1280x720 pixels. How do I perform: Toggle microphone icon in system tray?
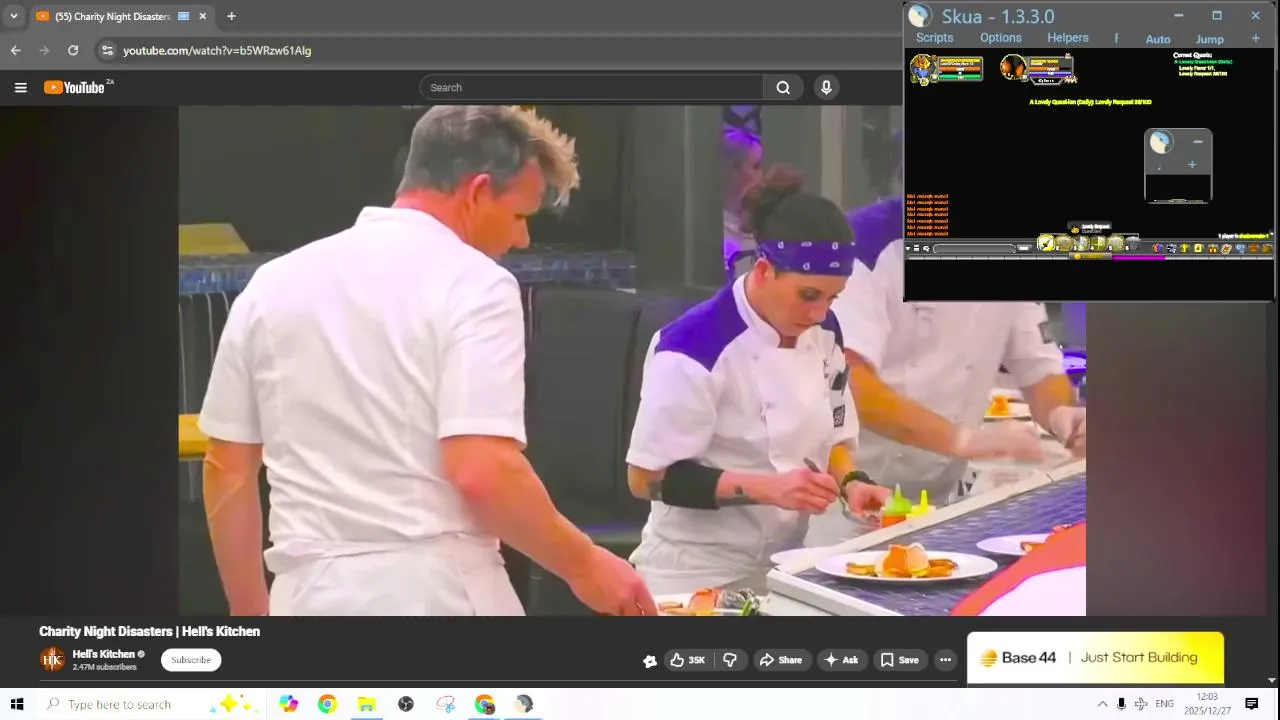[x=1121, y=704]
